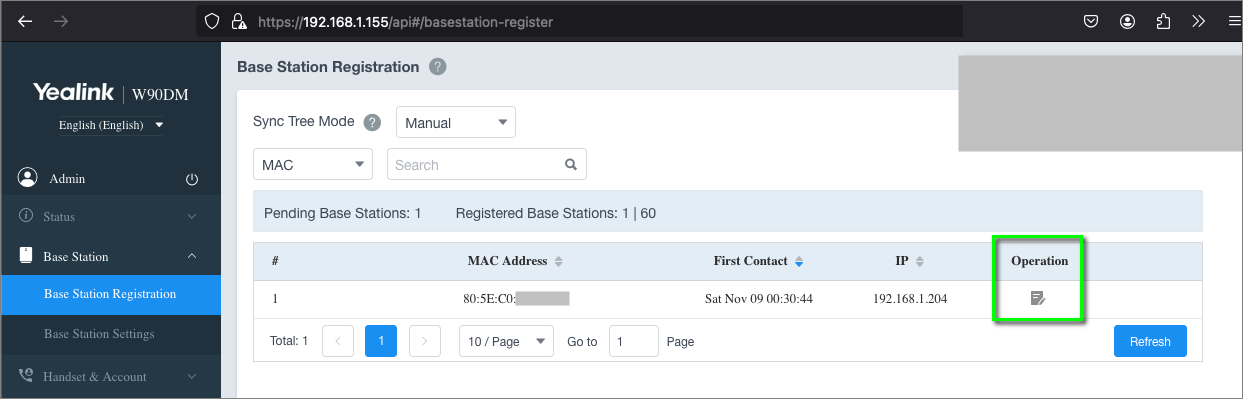Open the MAC search filter dropdown
This screenshot has width=1243, height=399.
click(x=313, y=164)
